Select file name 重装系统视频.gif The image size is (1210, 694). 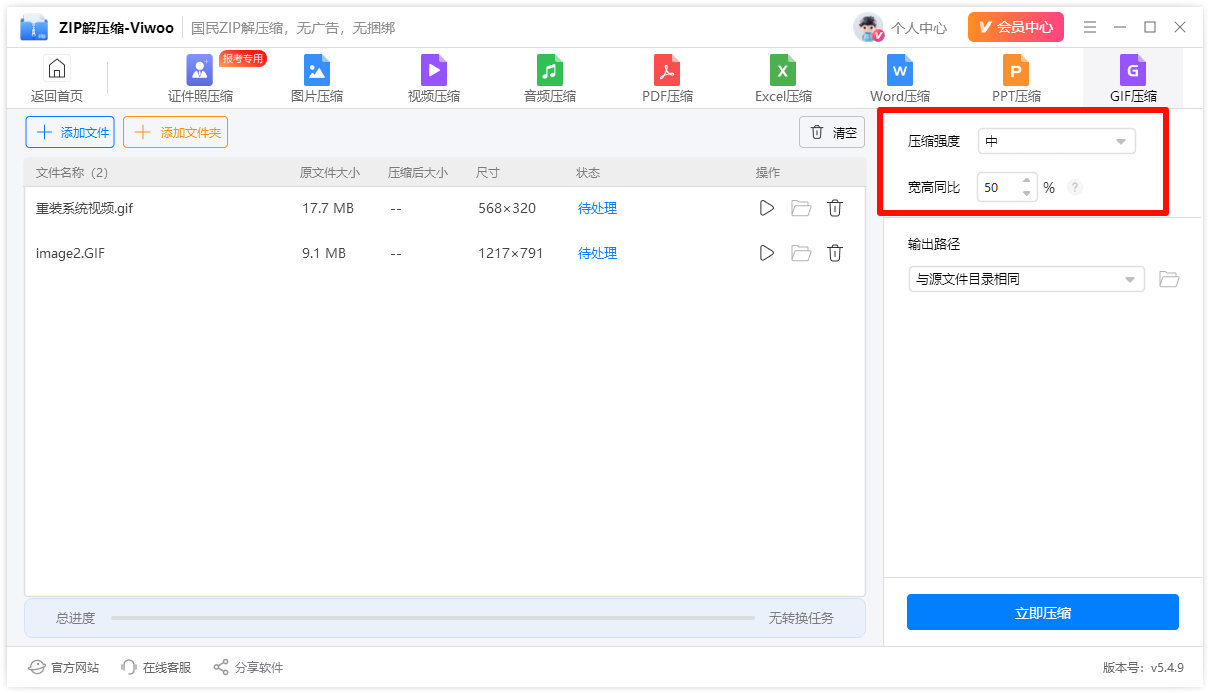tap(84, 208)
